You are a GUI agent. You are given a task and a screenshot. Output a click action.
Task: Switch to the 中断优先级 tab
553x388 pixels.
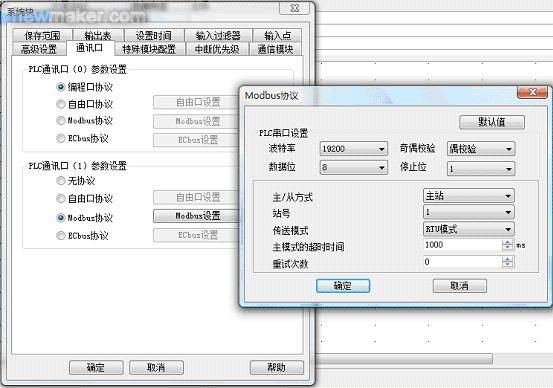tap(217, 49)
